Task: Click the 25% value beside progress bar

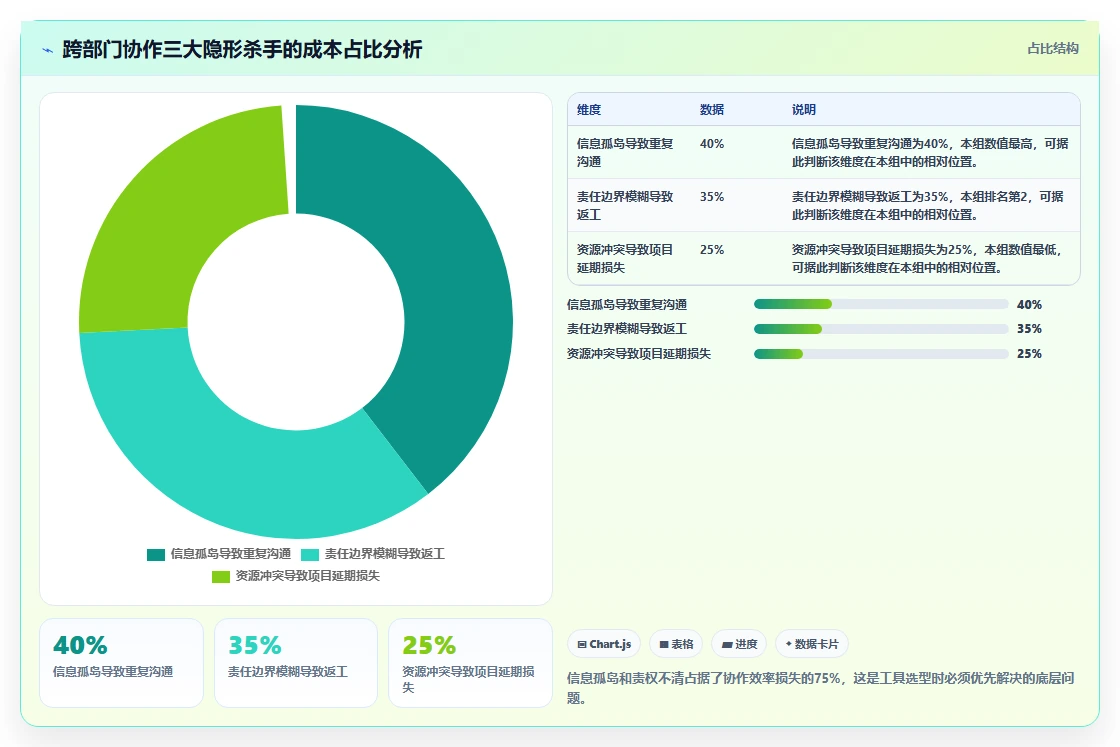Action: [1029, 354]
